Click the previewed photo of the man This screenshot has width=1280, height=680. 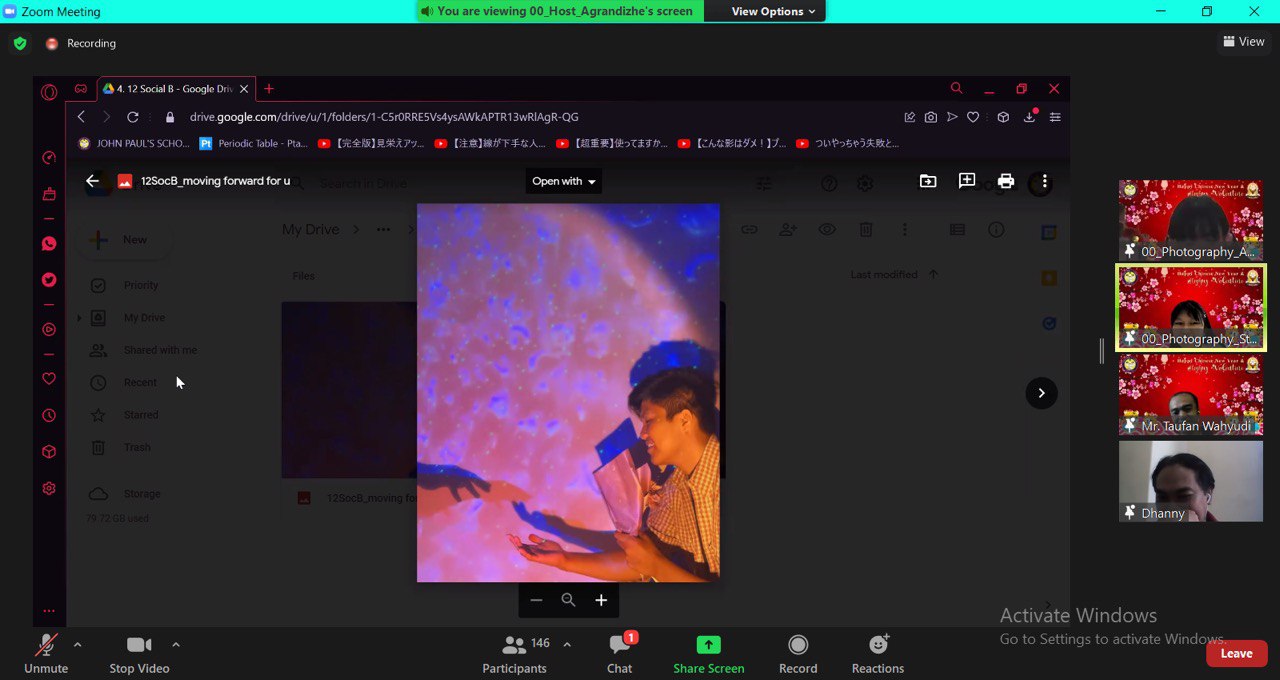(568, 393)
